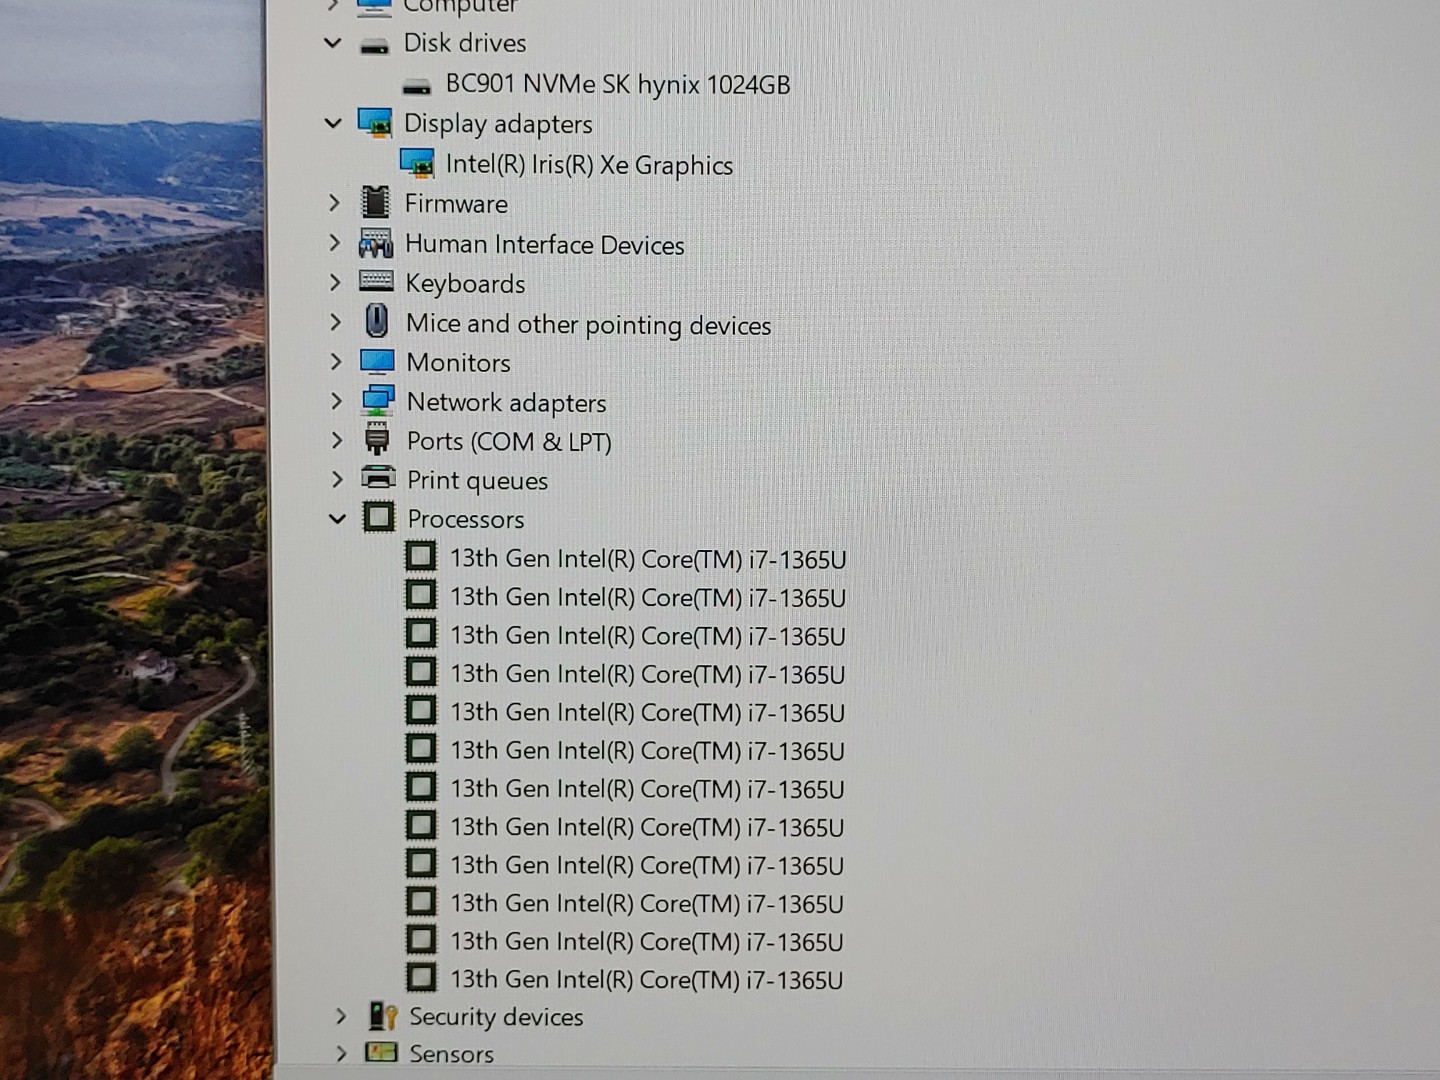
Task: Expand the Security devices node
Action: (341, 1016)
